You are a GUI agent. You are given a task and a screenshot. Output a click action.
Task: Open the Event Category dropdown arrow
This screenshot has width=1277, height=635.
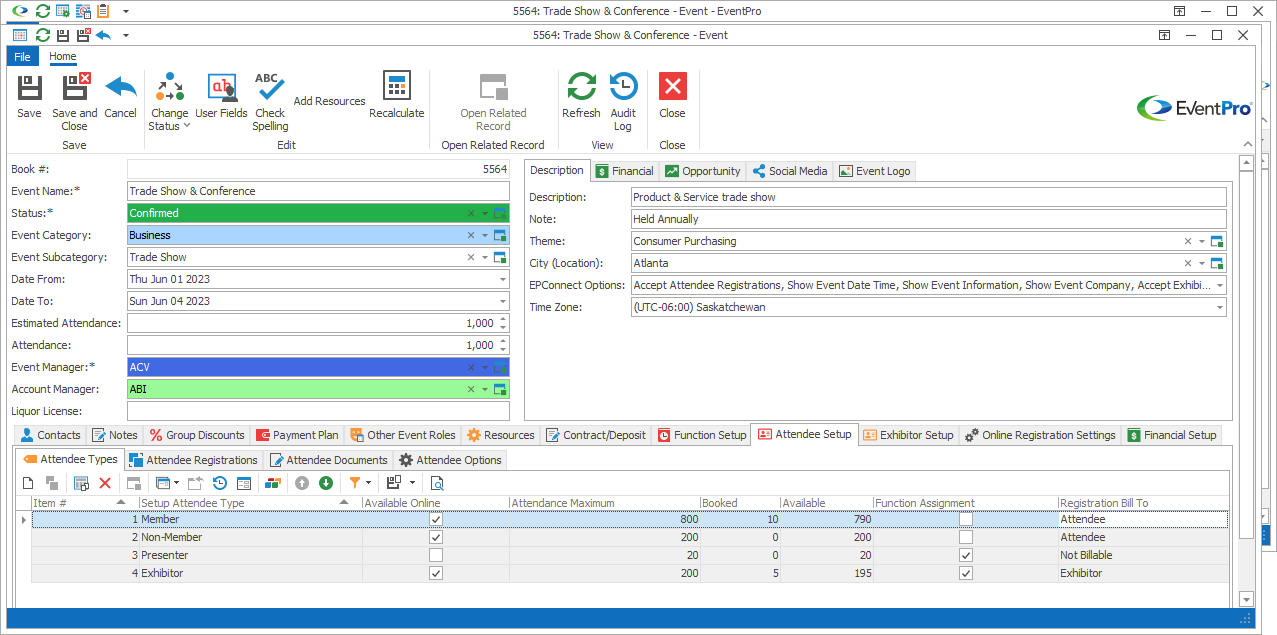(x=485, y=235)
